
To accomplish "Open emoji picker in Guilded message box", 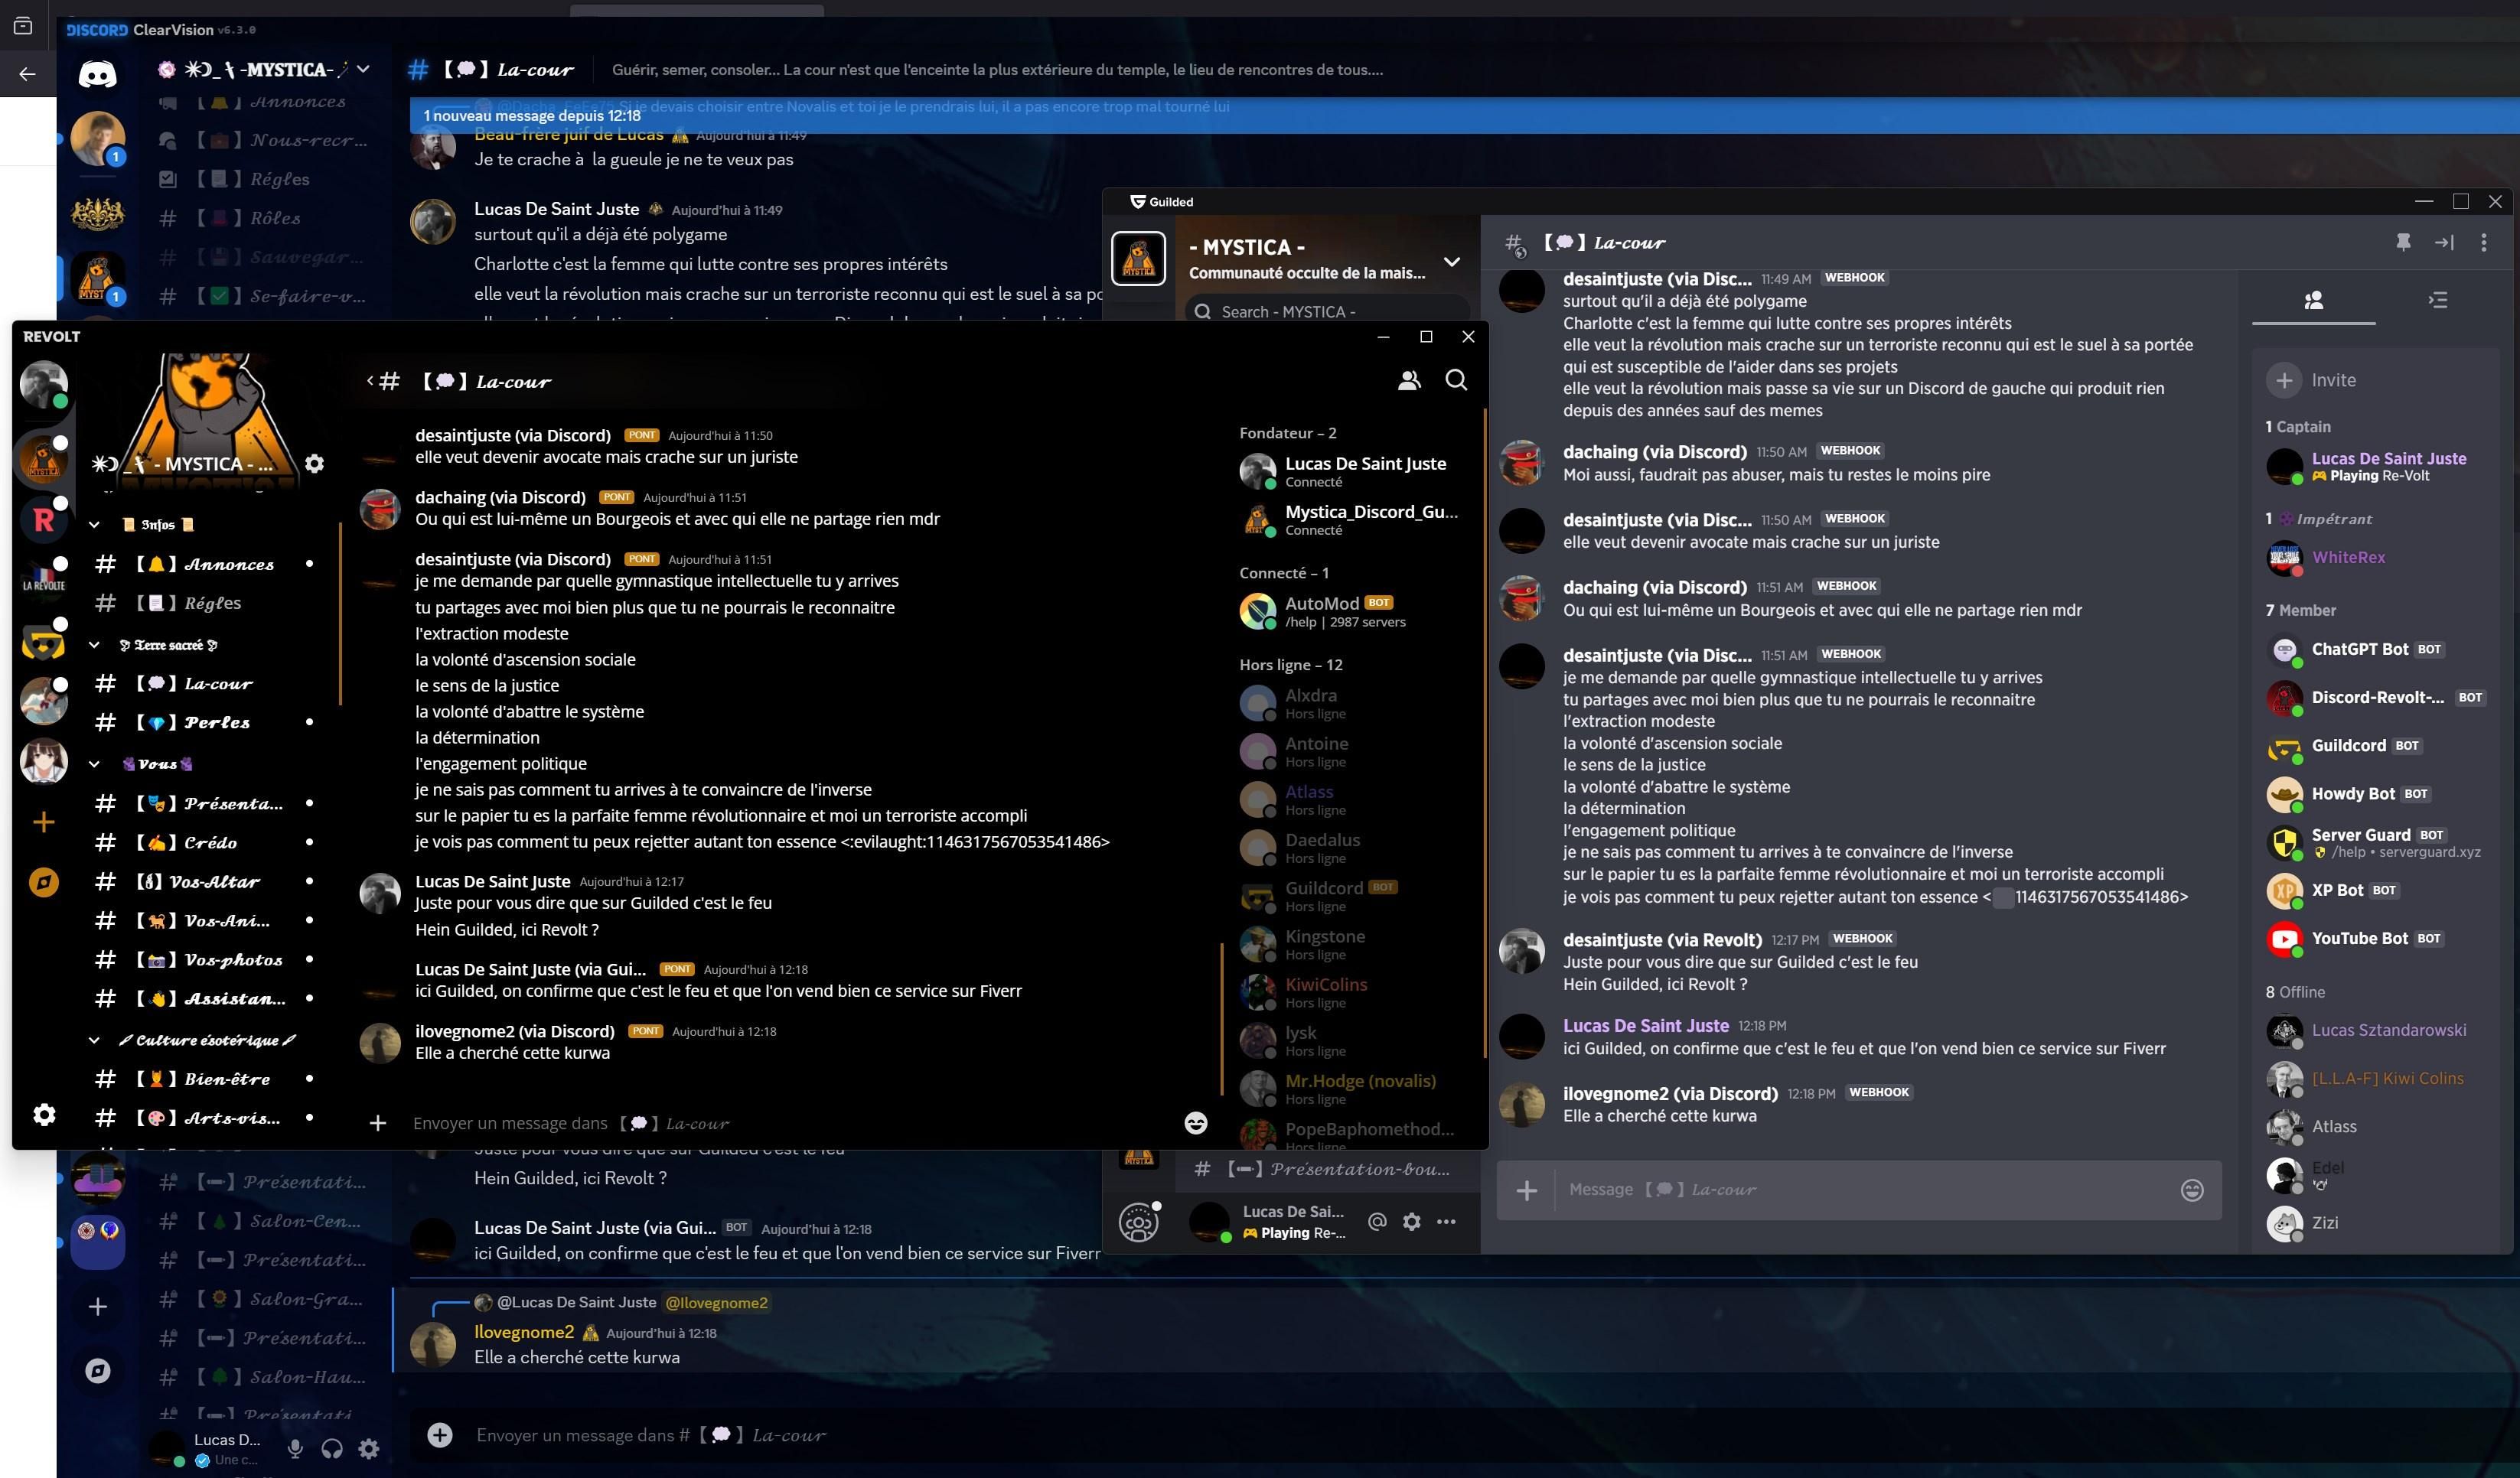I will 2192,1190.
